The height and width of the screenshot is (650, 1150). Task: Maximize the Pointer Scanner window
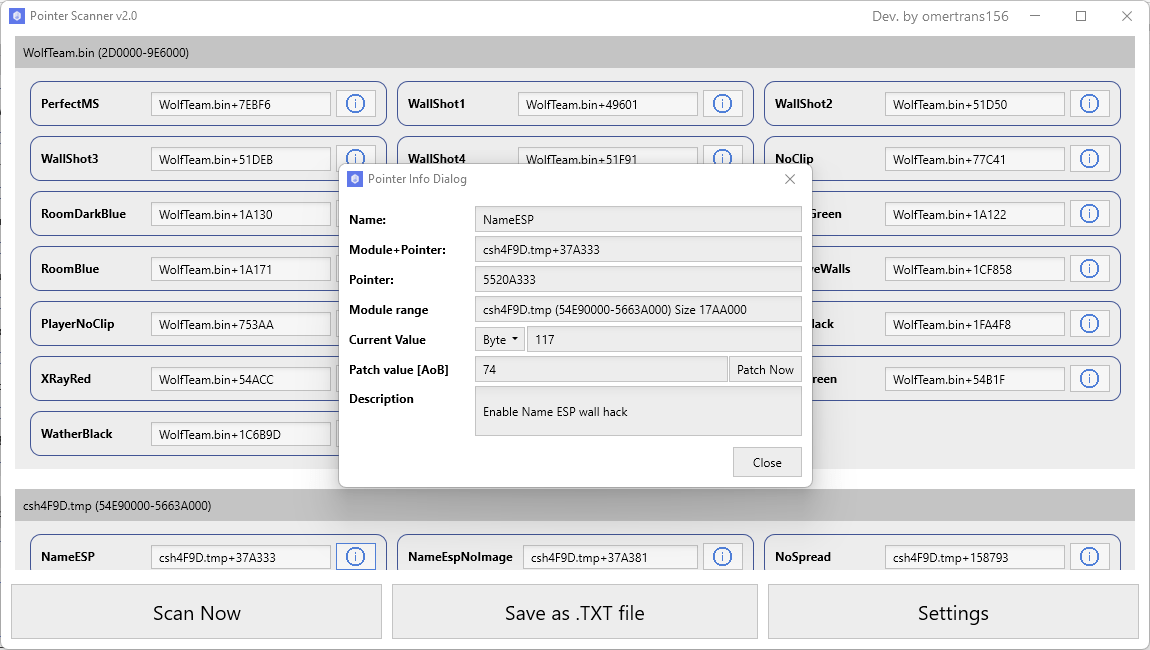[1081, 16]
